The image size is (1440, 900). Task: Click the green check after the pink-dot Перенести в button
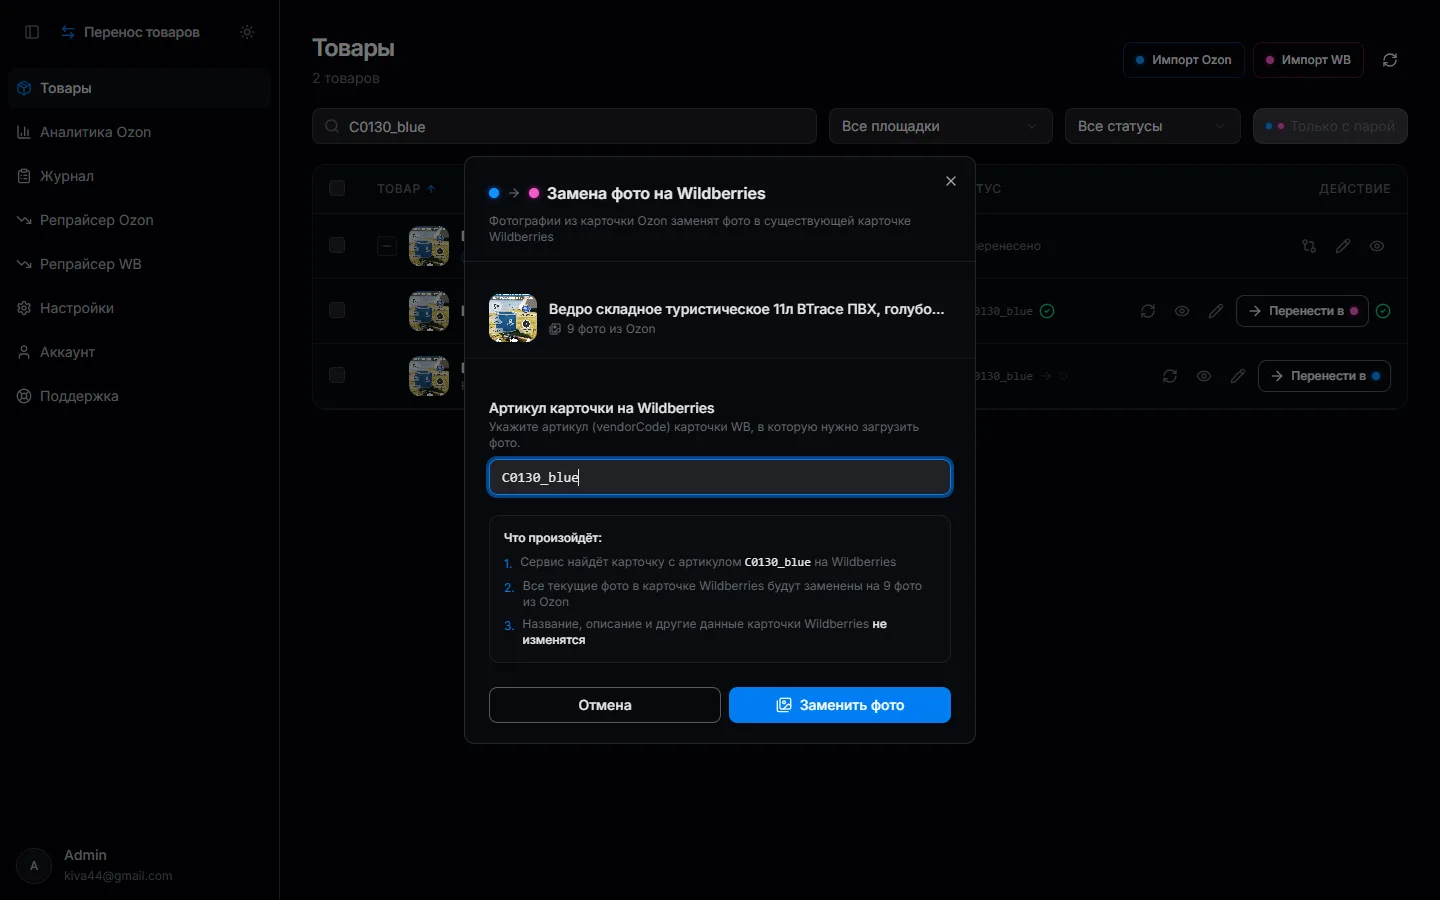click(x=1383, y=311)
